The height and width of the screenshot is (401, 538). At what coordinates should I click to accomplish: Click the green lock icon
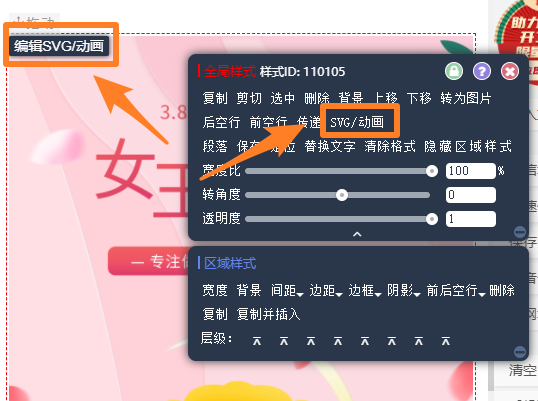point(454,71)
